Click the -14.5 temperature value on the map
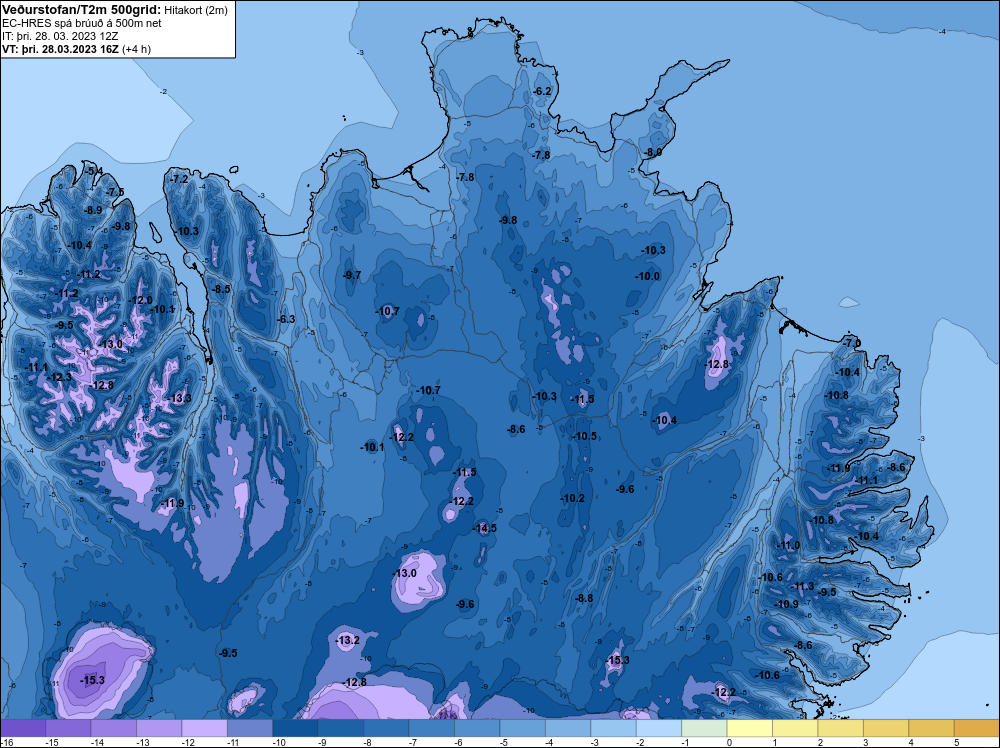The image size is (1000, 748). tap(485, 528)
